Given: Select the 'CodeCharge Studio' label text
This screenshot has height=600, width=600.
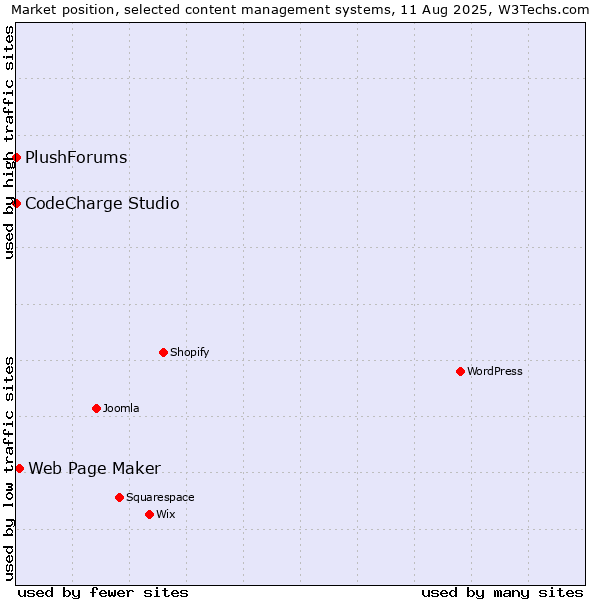Looking at the screenshot, I should click(x=102, y=203).
